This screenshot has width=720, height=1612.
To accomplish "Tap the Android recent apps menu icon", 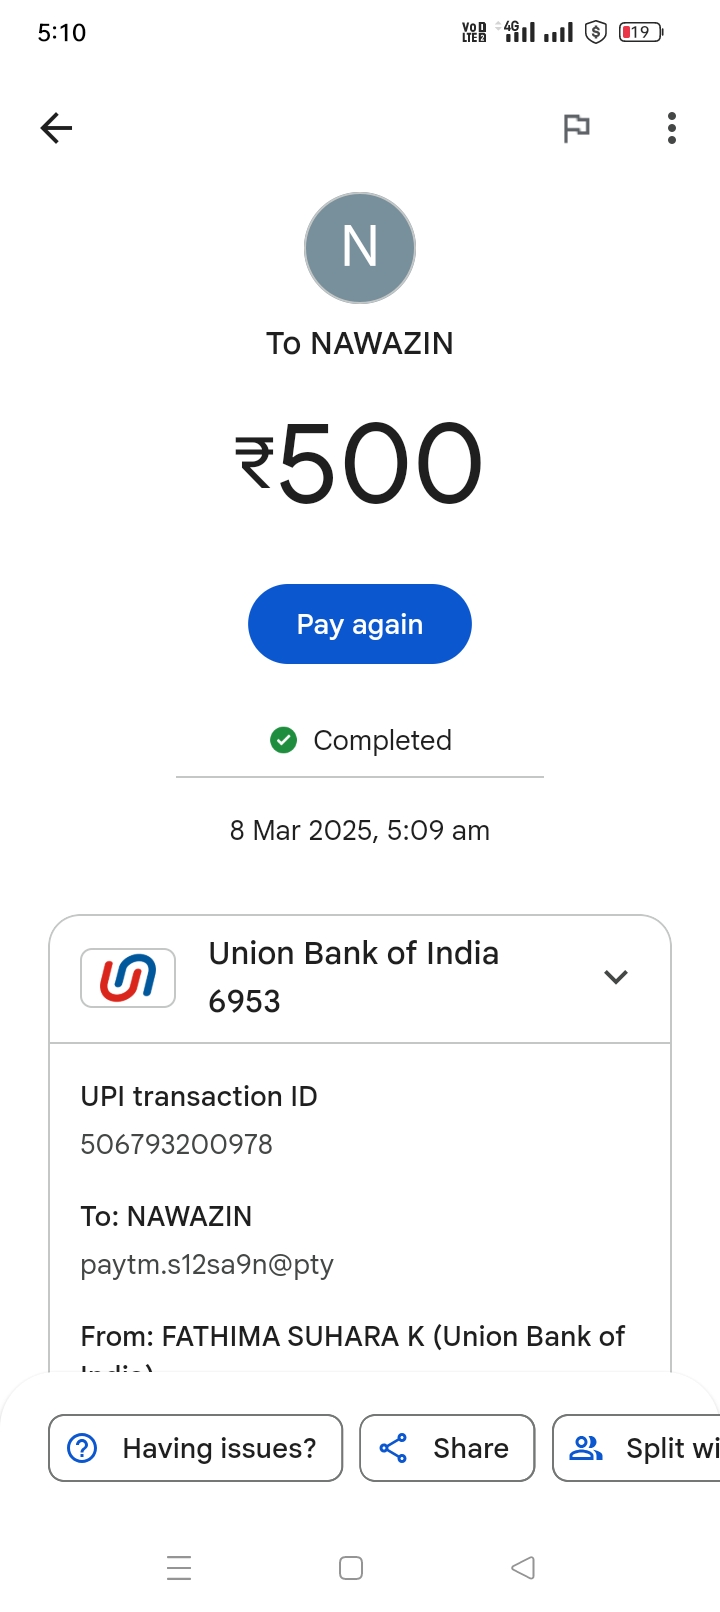I will [179, 1567].
